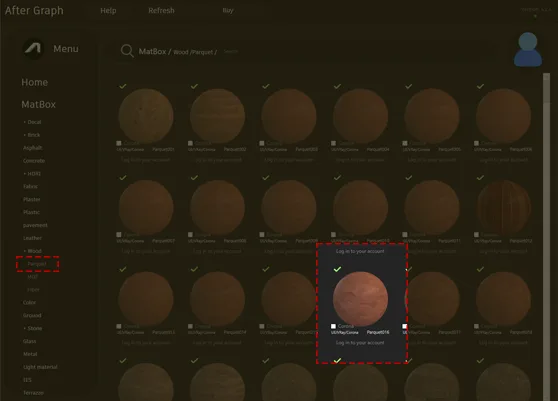
Task: Tick the Corona checkbox under Parquet001
Action: tap(119, 143)
